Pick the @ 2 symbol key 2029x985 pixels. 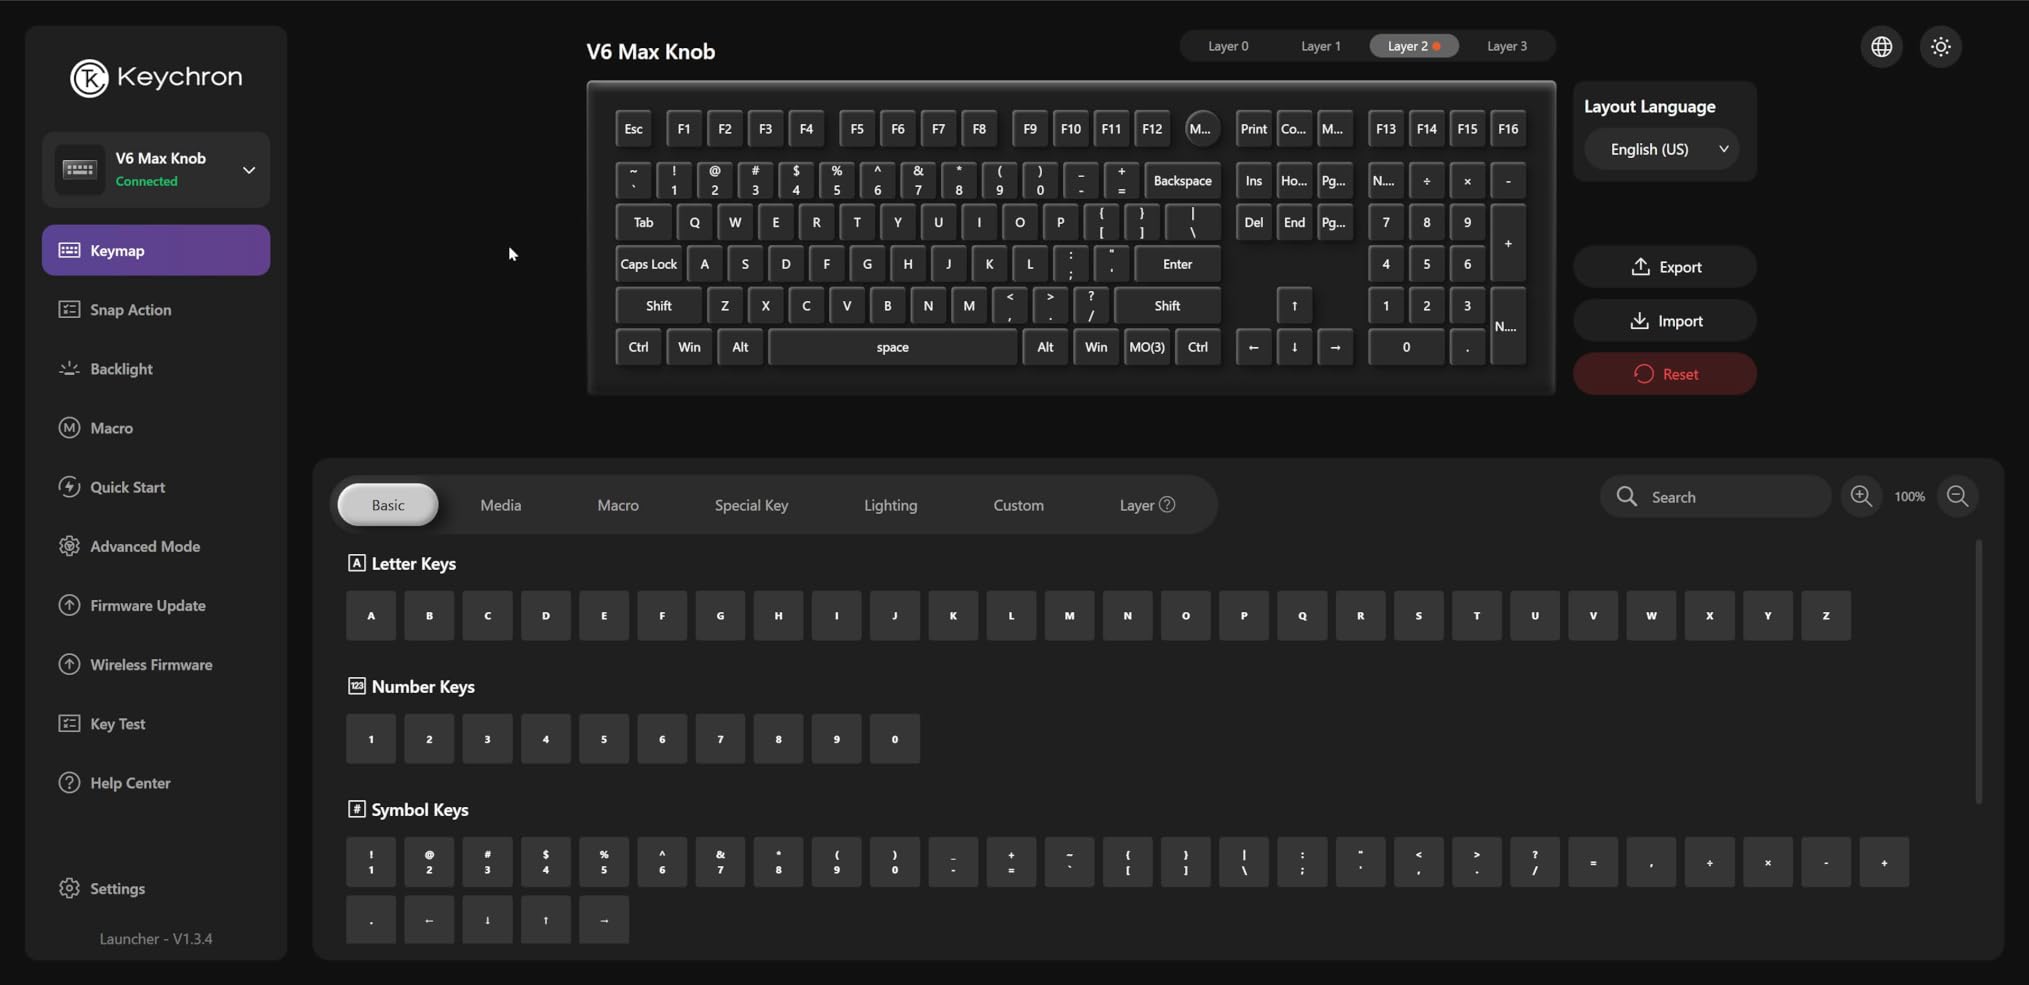click(x=429, y=862)
